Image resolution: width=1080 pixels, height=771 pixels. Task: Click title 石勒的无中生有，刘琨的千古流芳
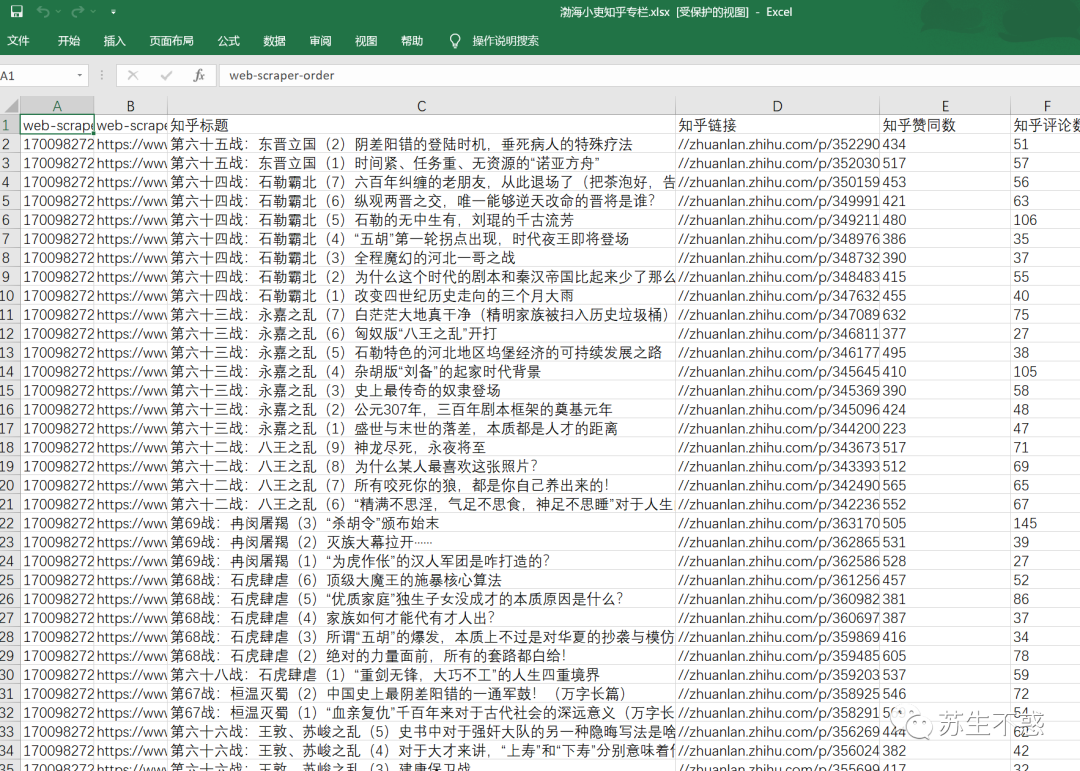coord(464,220)
